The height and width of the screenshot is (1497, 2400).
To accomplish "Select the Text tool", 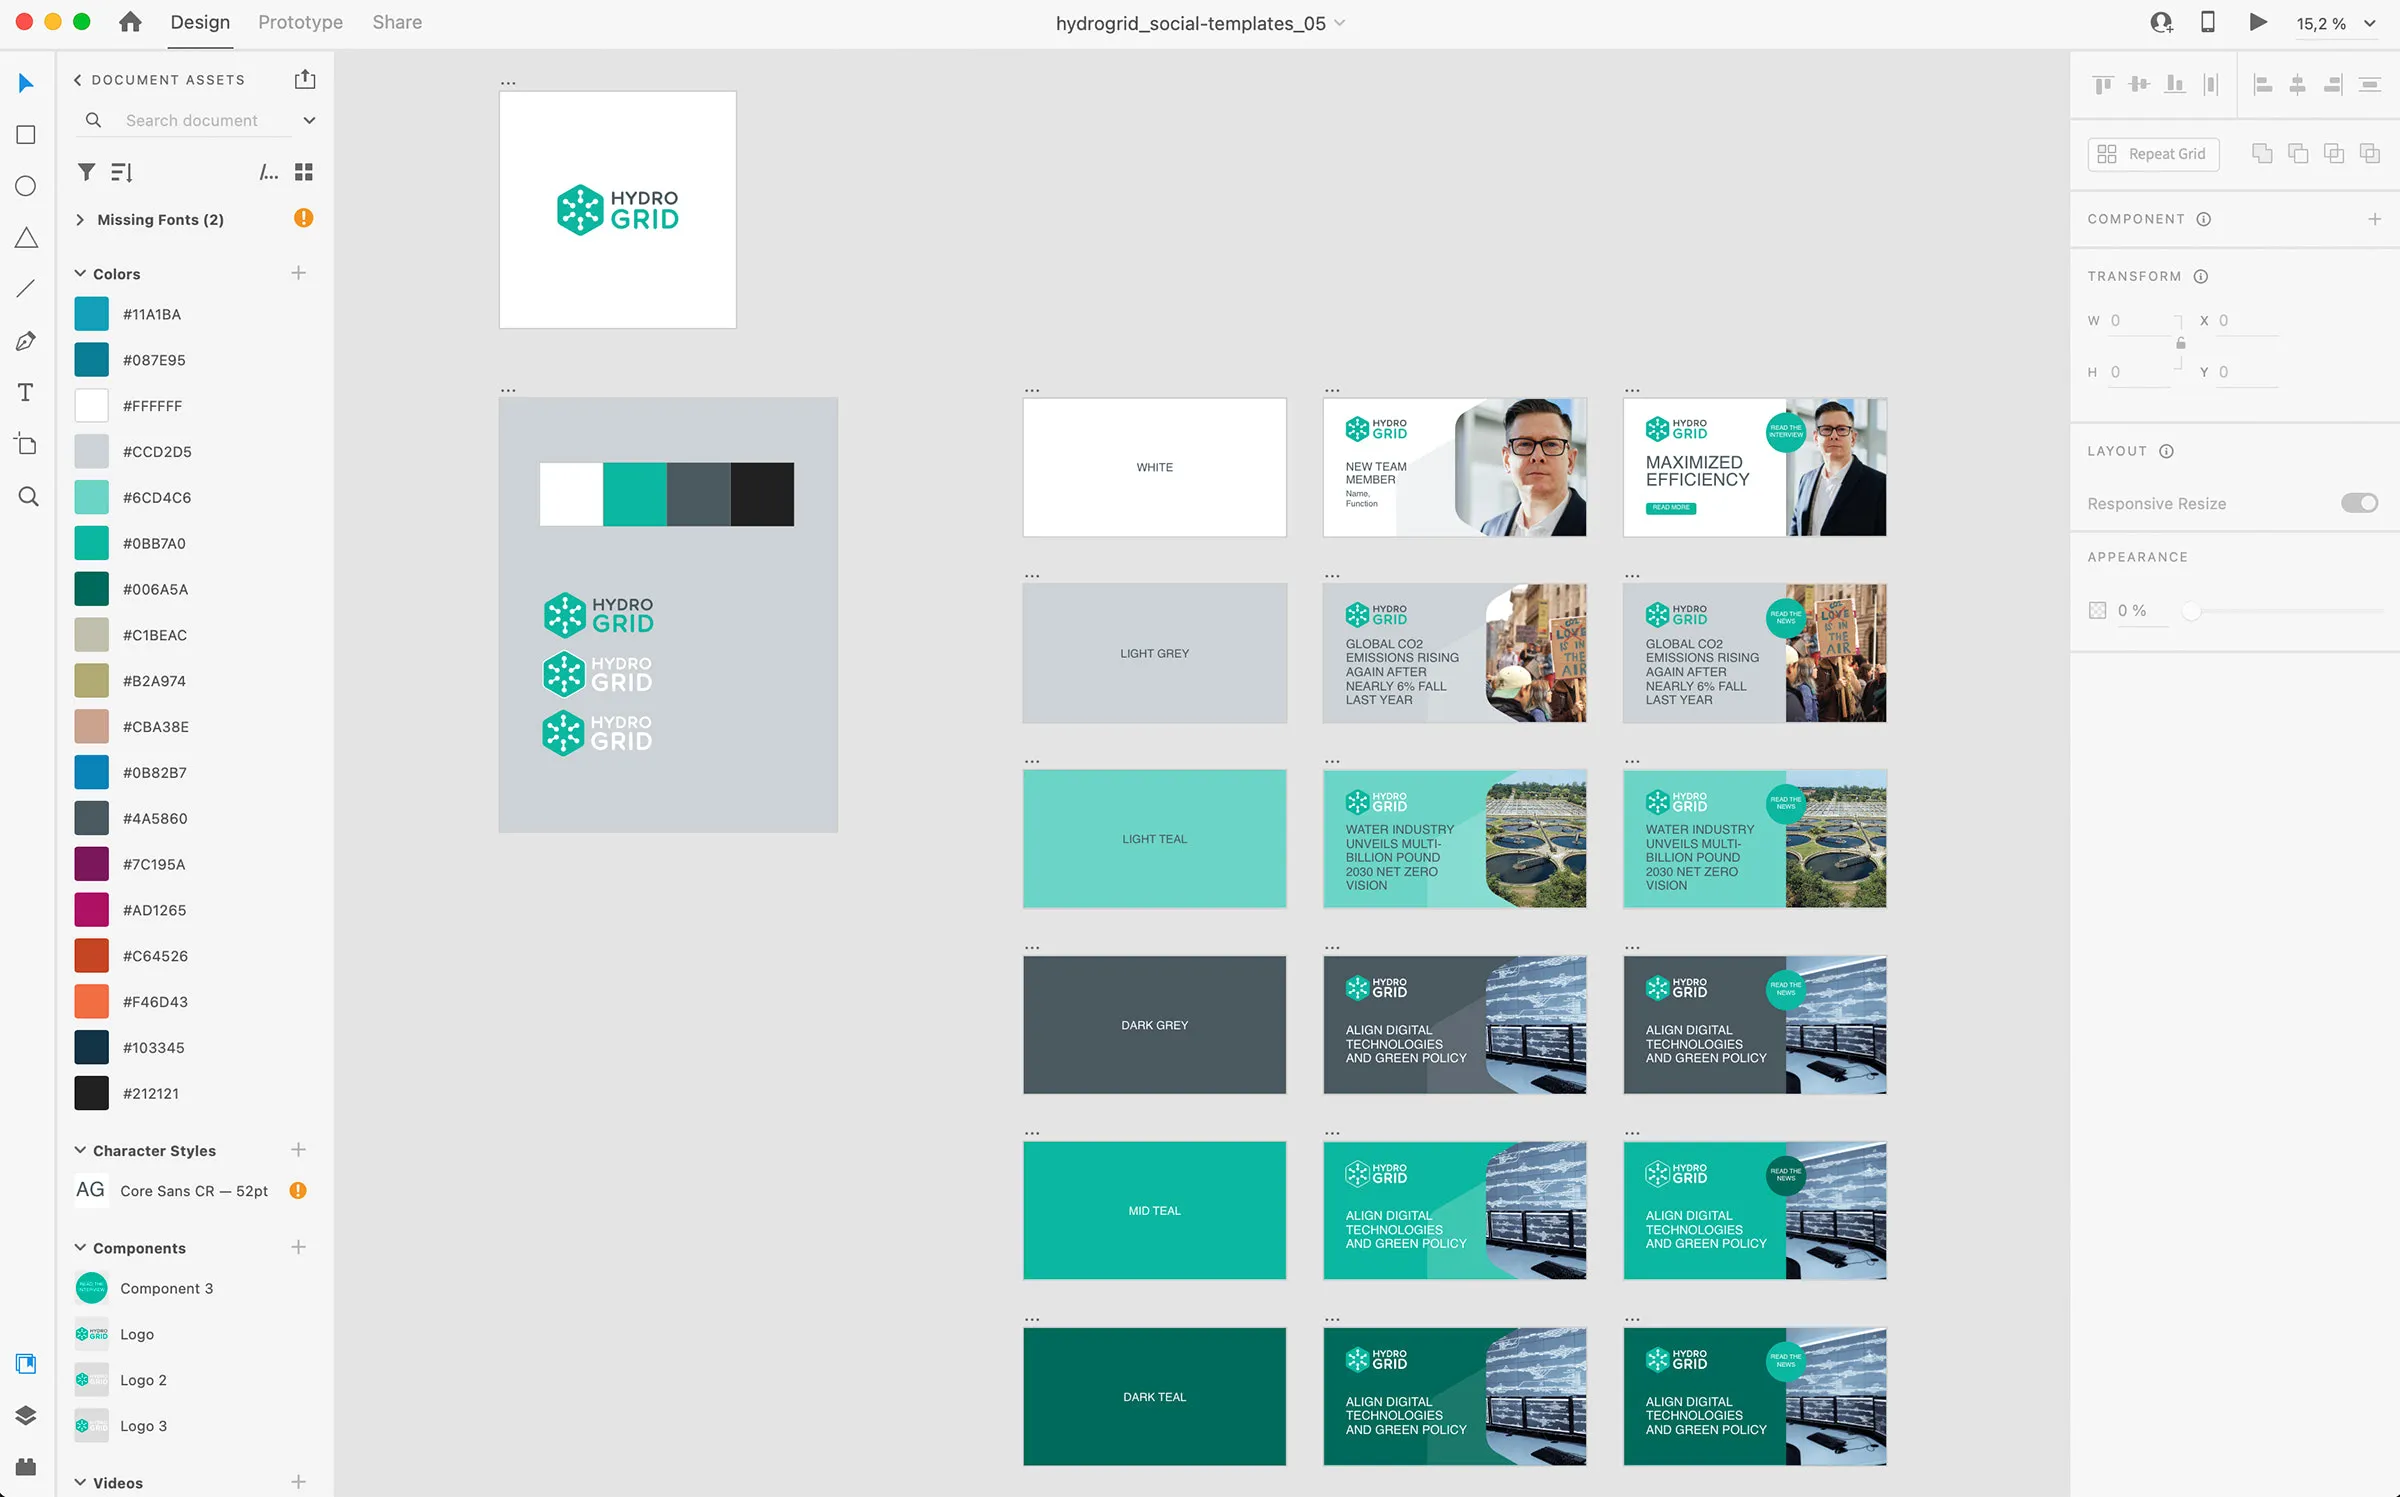I will 27,393.
